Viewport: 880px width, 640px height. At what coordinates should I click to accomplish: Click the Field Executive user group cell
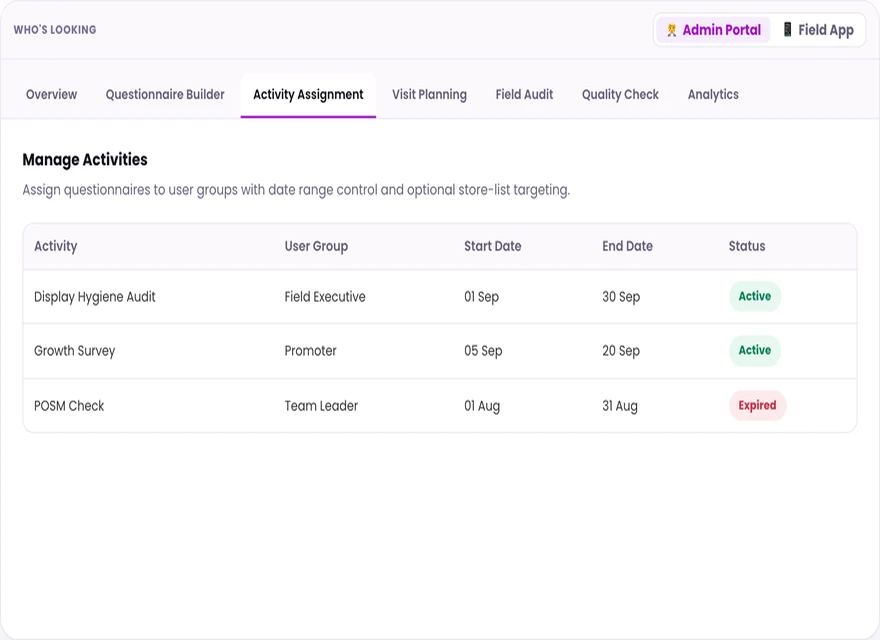tap(325, 296)
